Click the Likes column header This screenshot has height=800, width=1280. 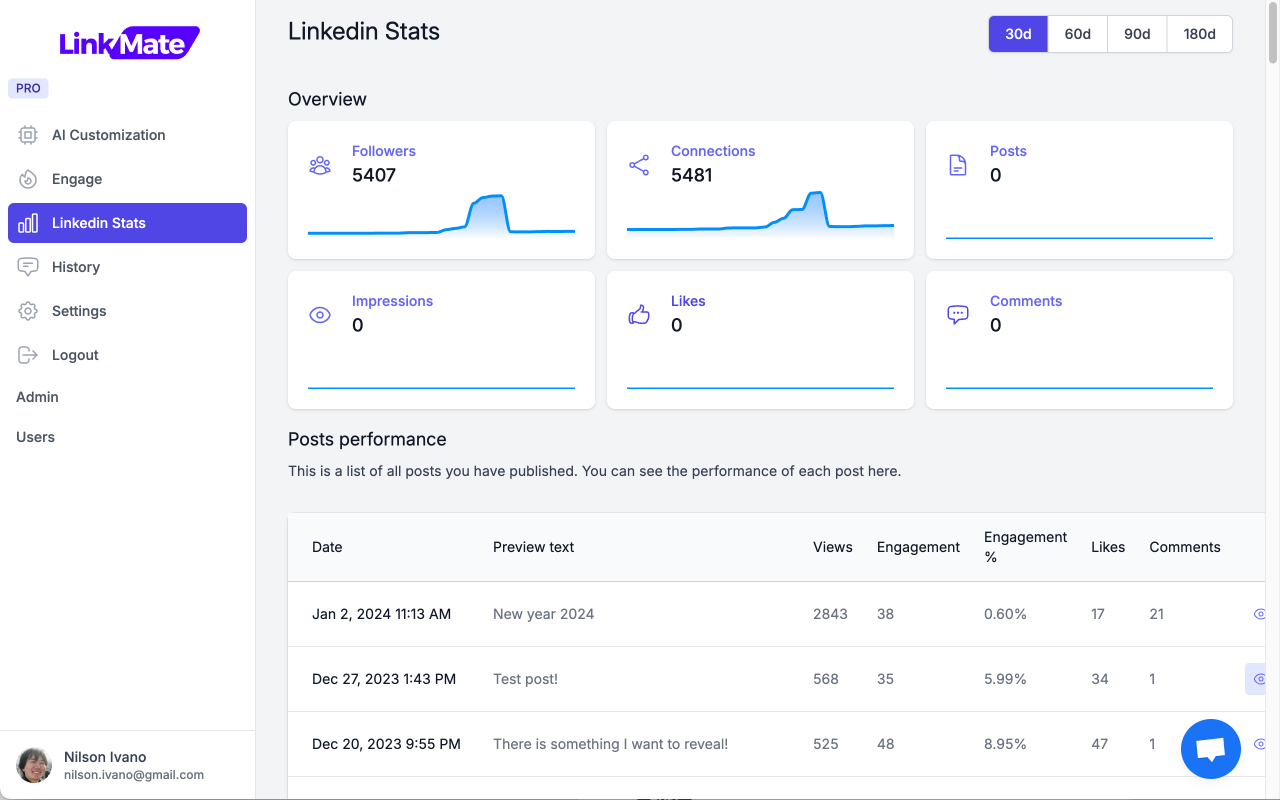point(1108,547)
